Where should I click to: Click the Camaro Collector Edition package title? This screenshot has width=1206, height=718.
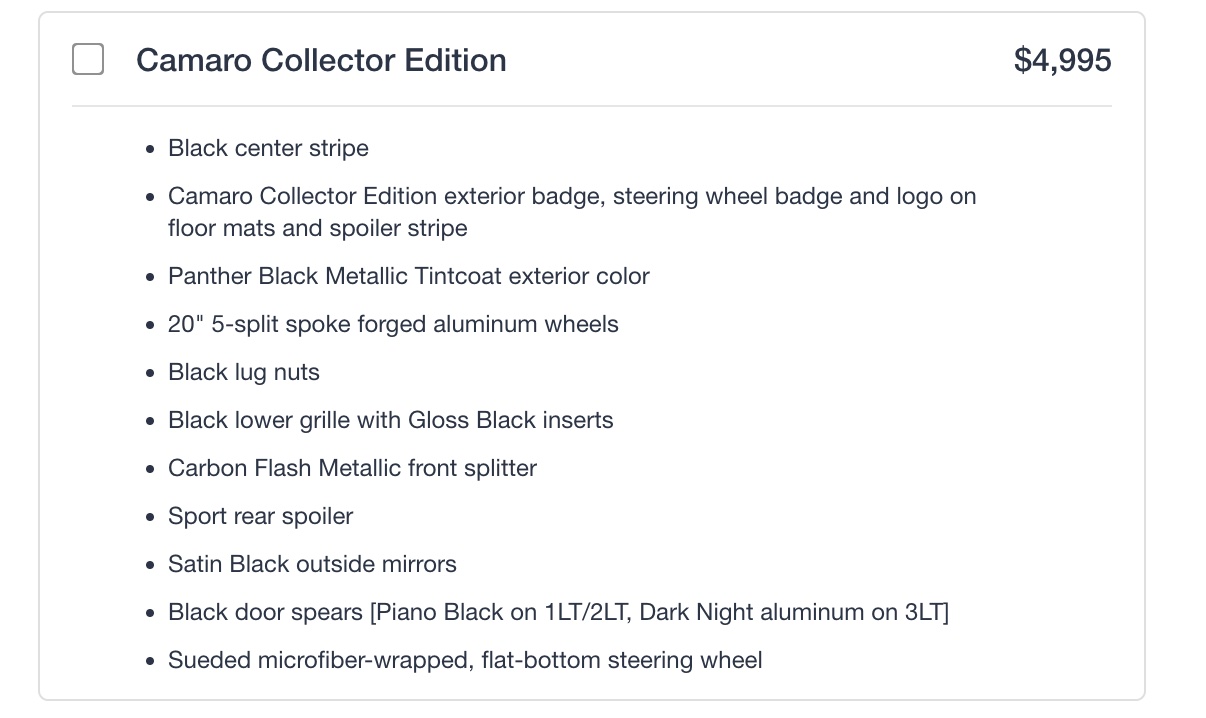tap(321, 60)
